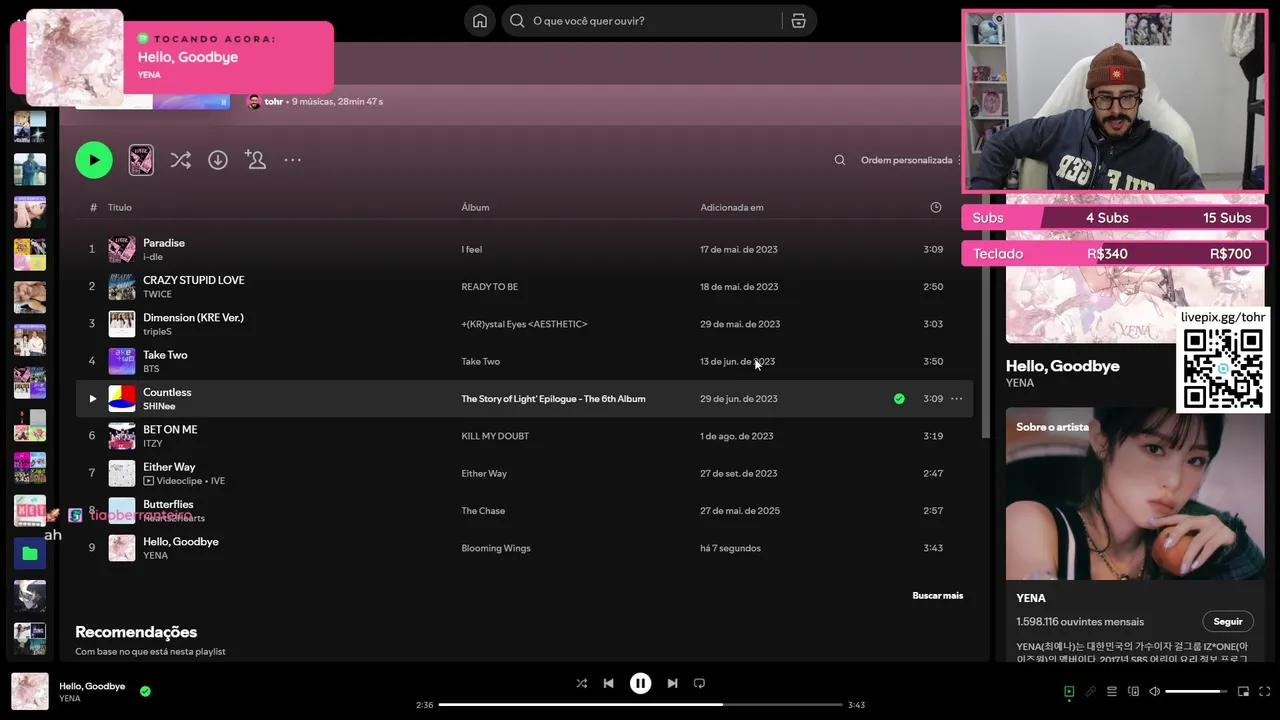Open Hello, Goodbye title in right panel

[x=1062, y=366]
